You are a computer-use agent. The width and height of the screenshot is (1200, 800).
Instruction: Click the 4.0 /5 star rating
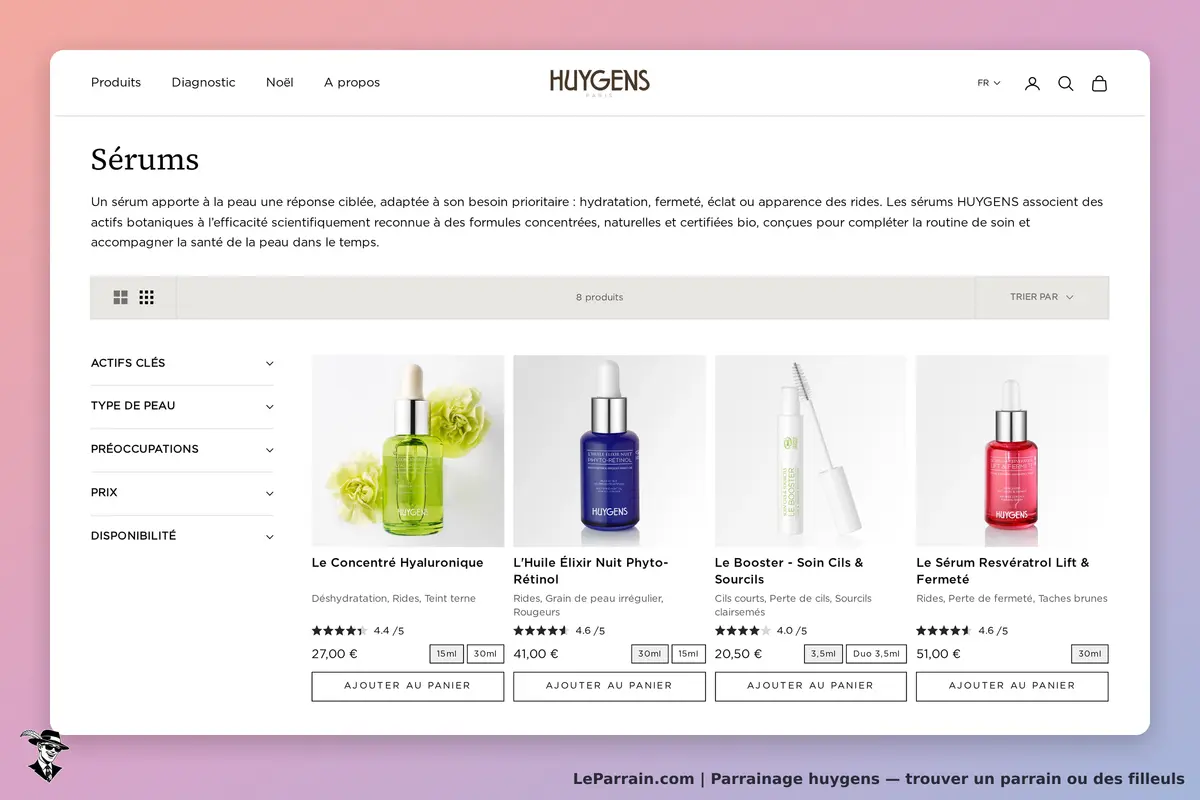[761, 631]
